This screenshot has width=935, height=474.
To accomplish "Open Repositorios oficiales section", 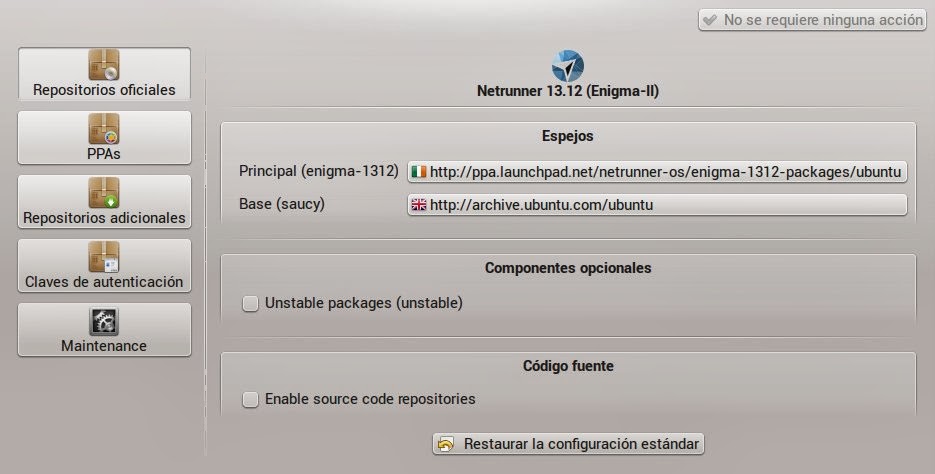I will [x=104, y=73].
